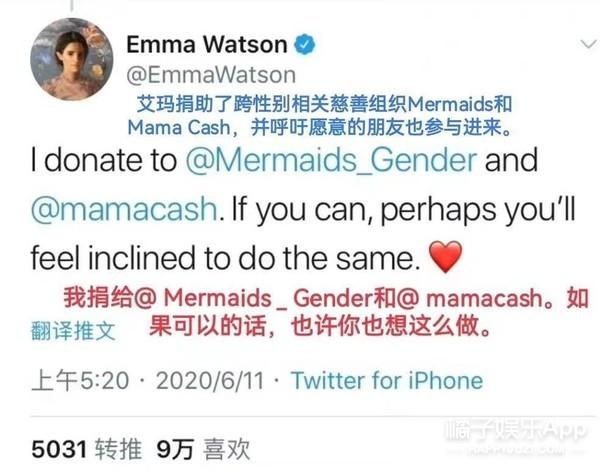
Task: Click the blue Chinese summary caption
Action: [x=320, y=116]
